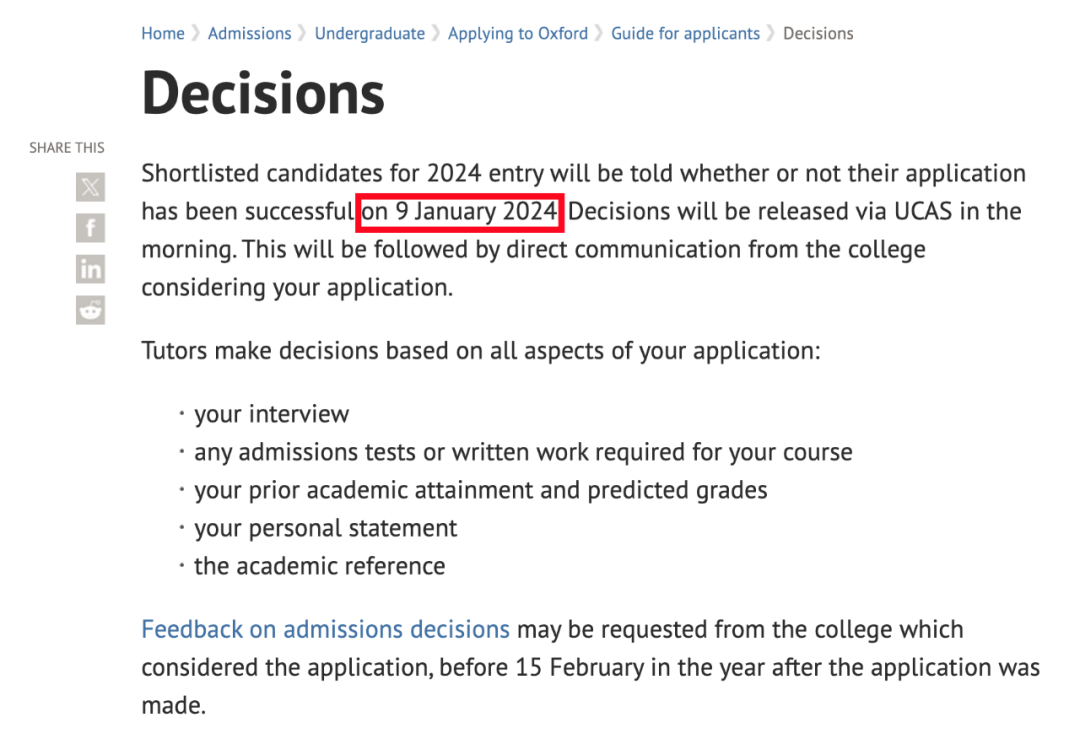The width and height of the screenshot is (1080, 739).
Task: Open the Applying to Oxford breadcrumb
Action: (517, 33)
